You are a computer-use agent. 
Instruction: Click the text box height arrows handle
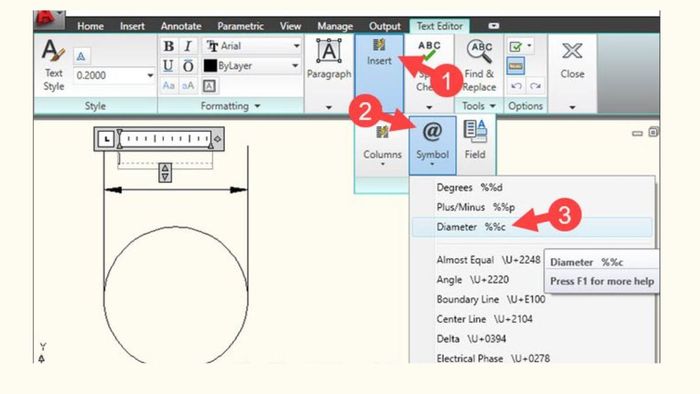click(165, 173)
